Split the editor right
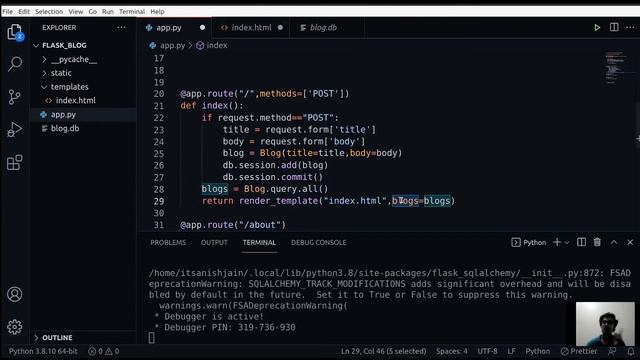 pyautogui.click(x=614, y=27)
